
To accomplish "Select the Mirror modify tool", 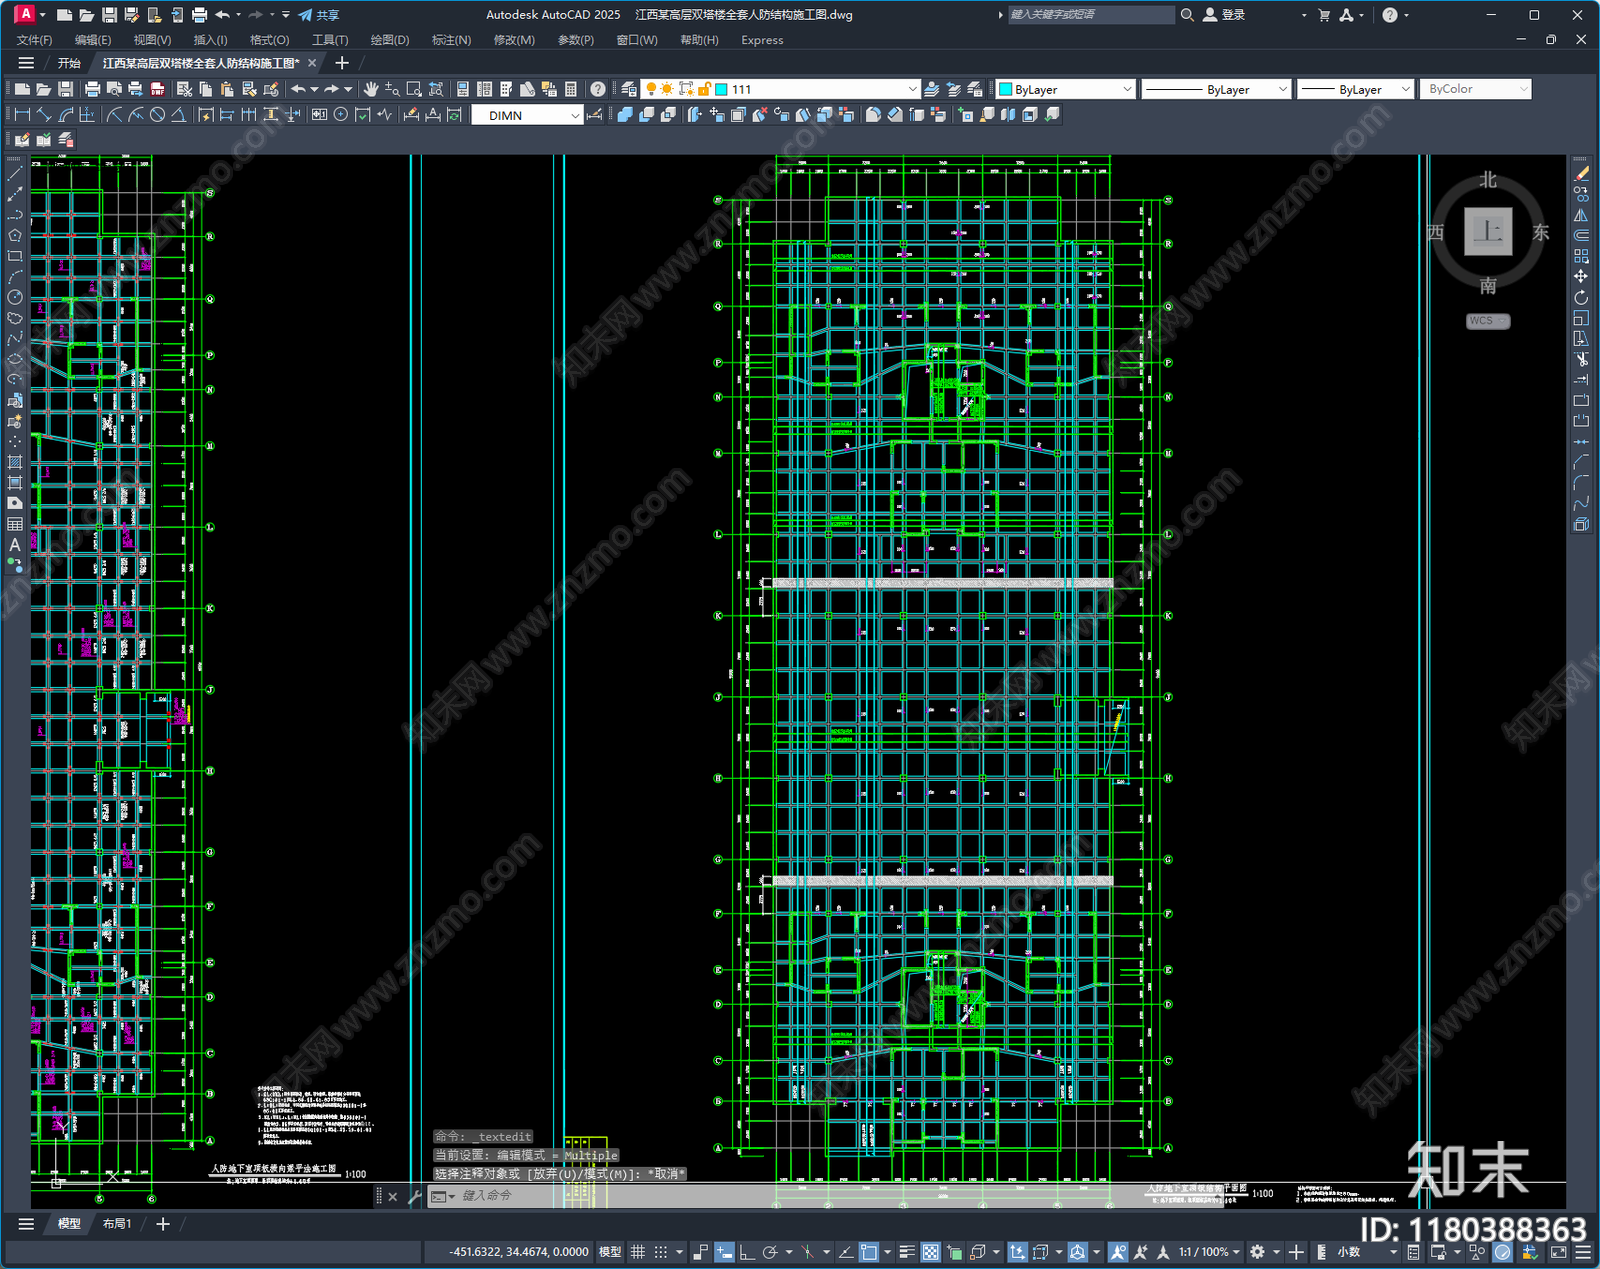I will [x=1581, y=214].
